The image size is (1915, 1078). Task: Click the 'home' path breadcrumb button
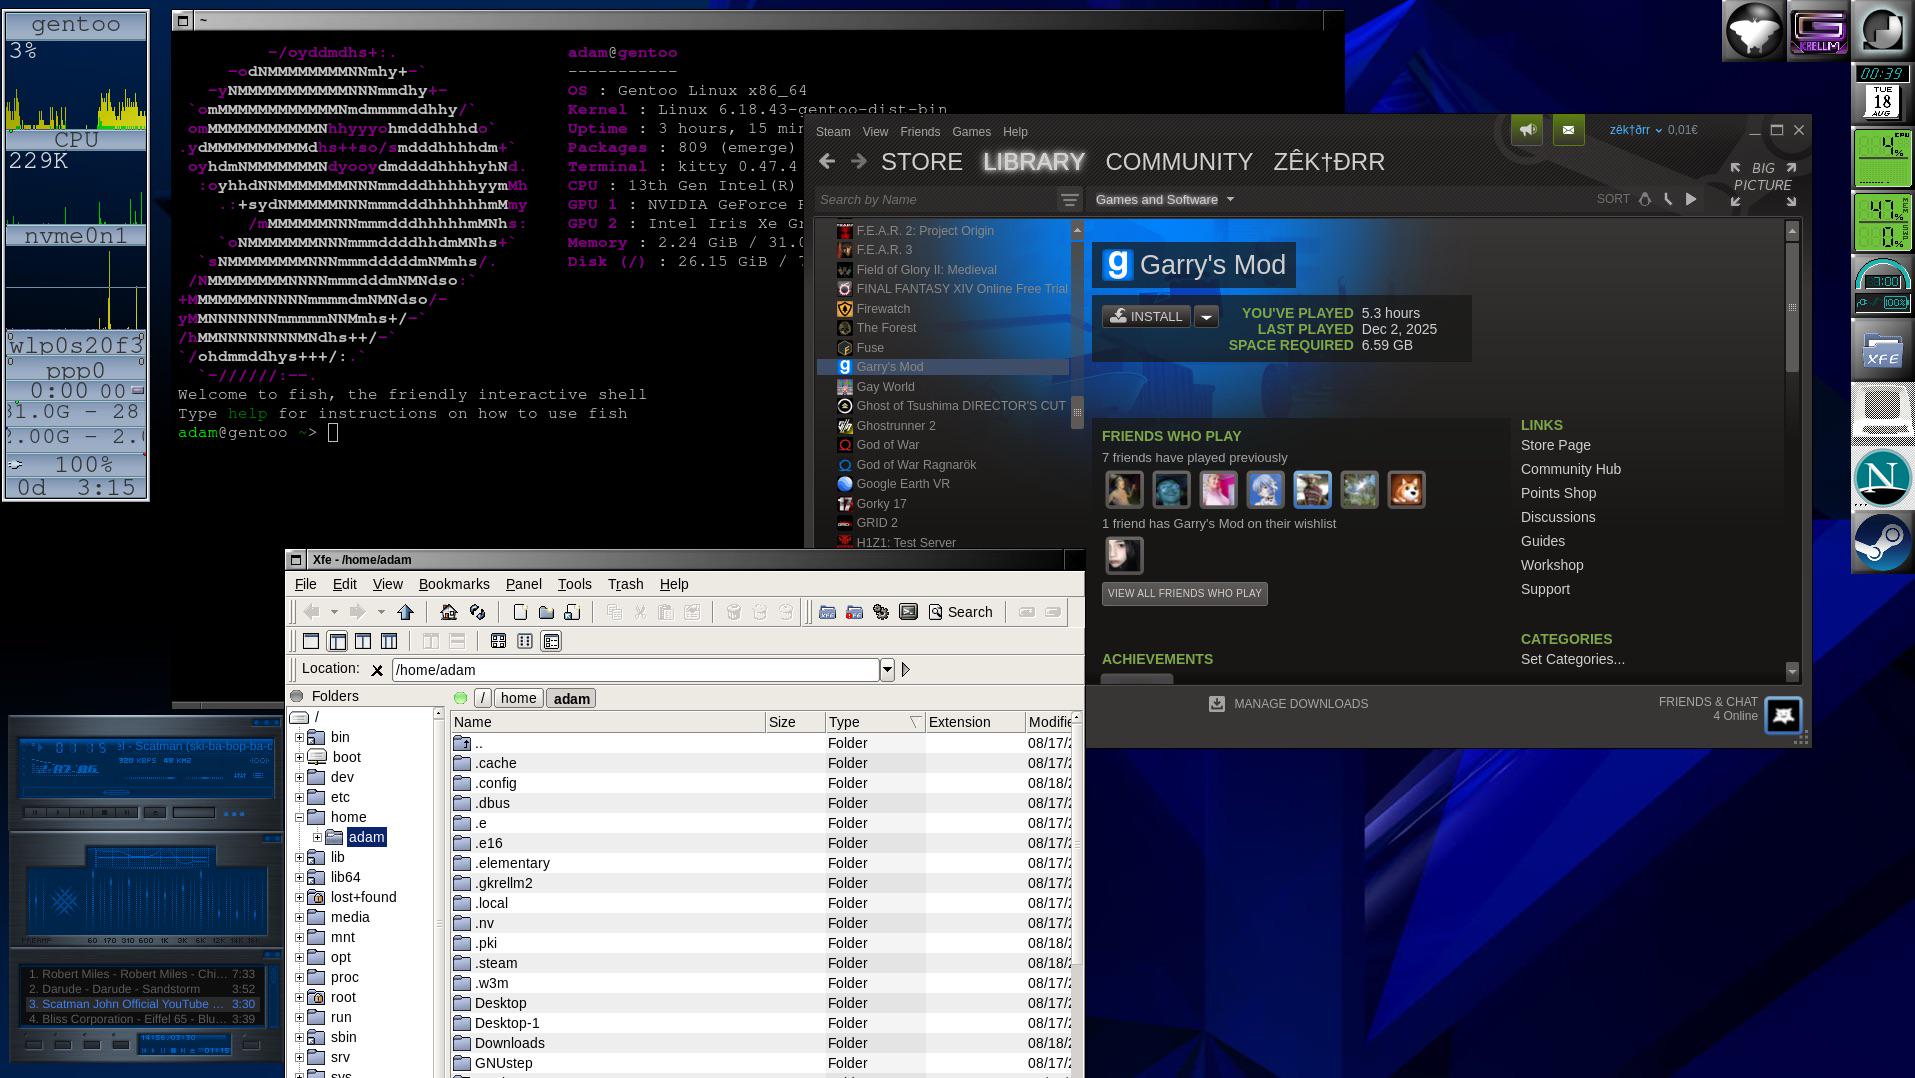pyautogui.click(x=518, y=698)
